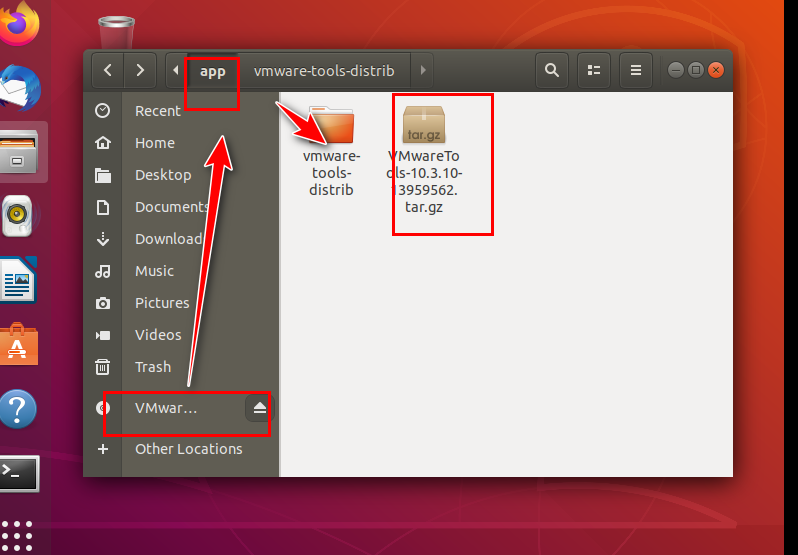Click the VMwareTools-10.3.10-13959562.tar.gz filename
798x555 pixels.
tap(424, 181)
